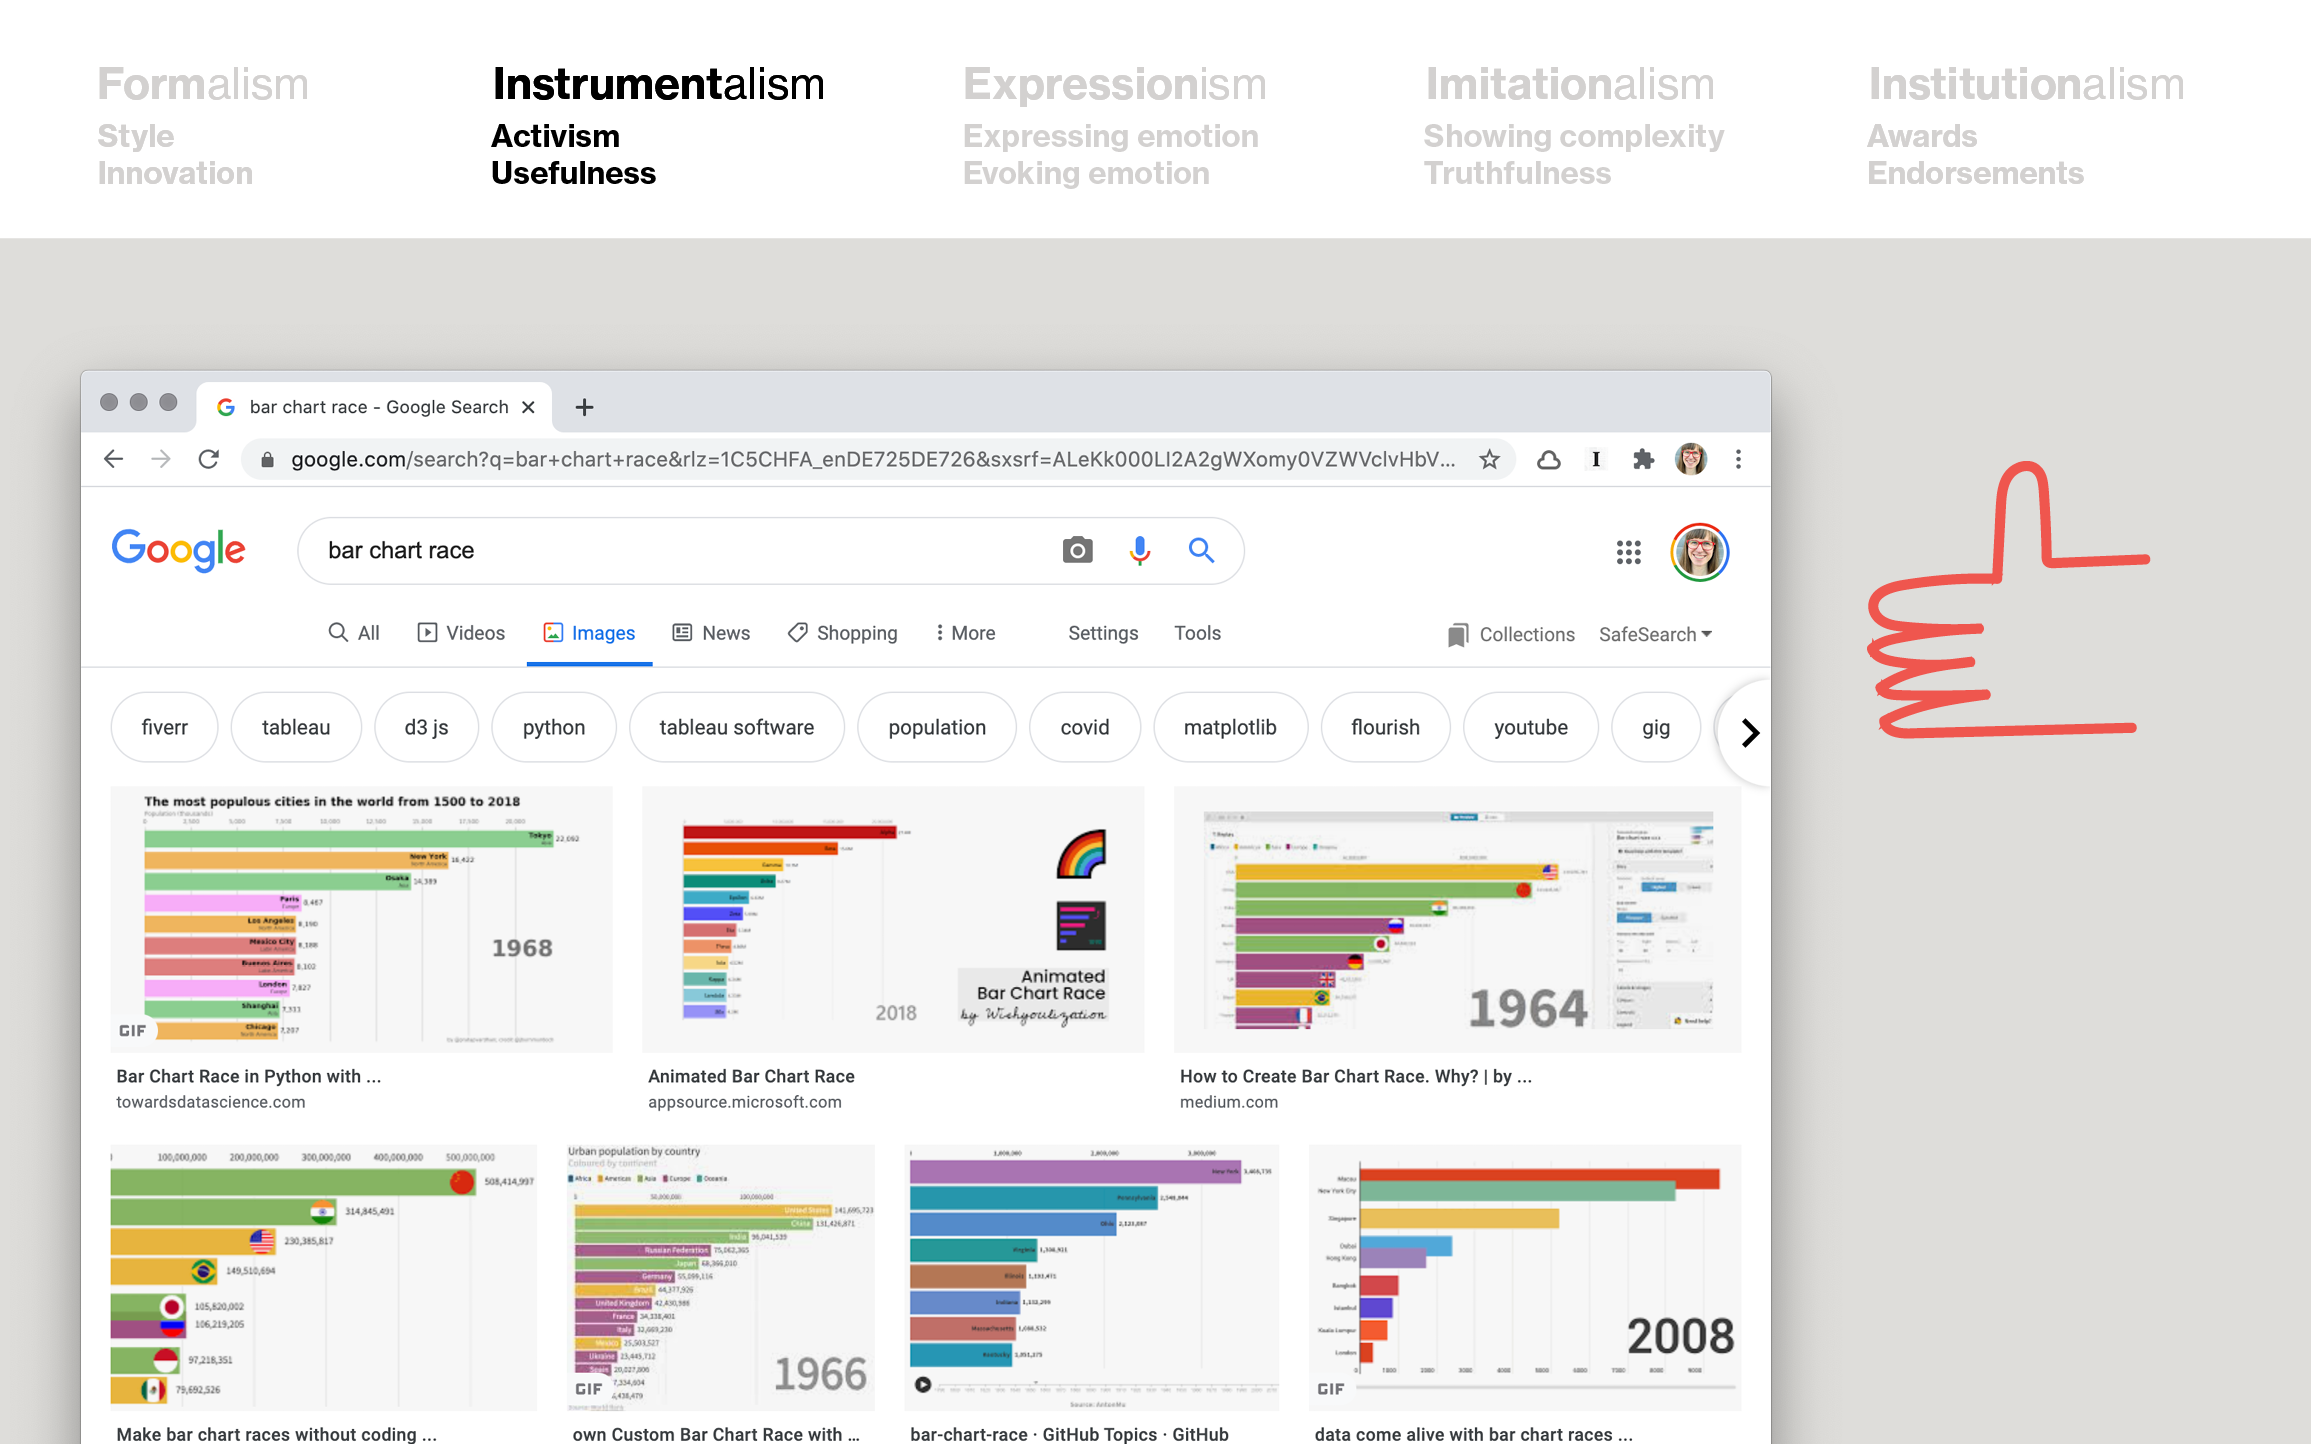Screen dimensions: 2311x1444
Task: Click the SafeSearch dropdown button
Action: coord(1654,634)
